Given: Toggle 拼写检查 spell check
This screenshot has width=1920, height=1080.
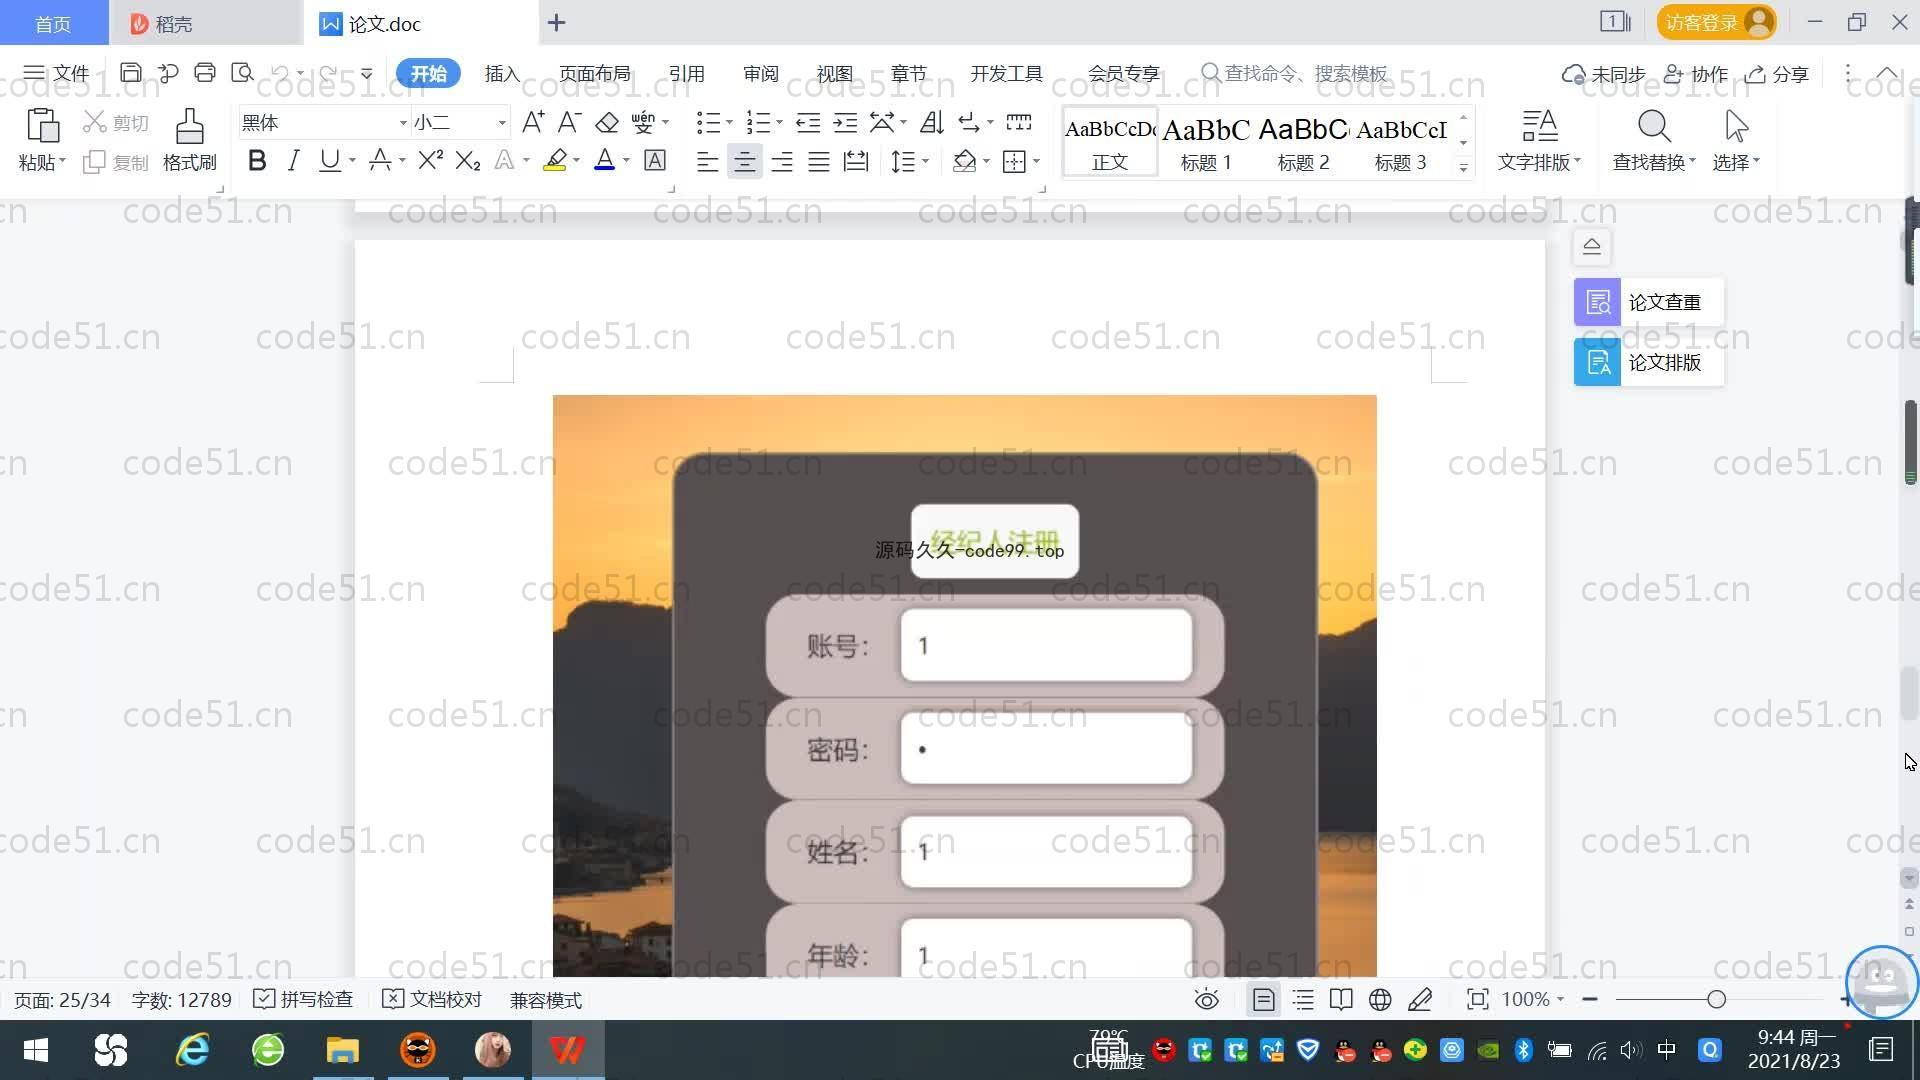Looking at the screenshot, I should point(303,1000).
